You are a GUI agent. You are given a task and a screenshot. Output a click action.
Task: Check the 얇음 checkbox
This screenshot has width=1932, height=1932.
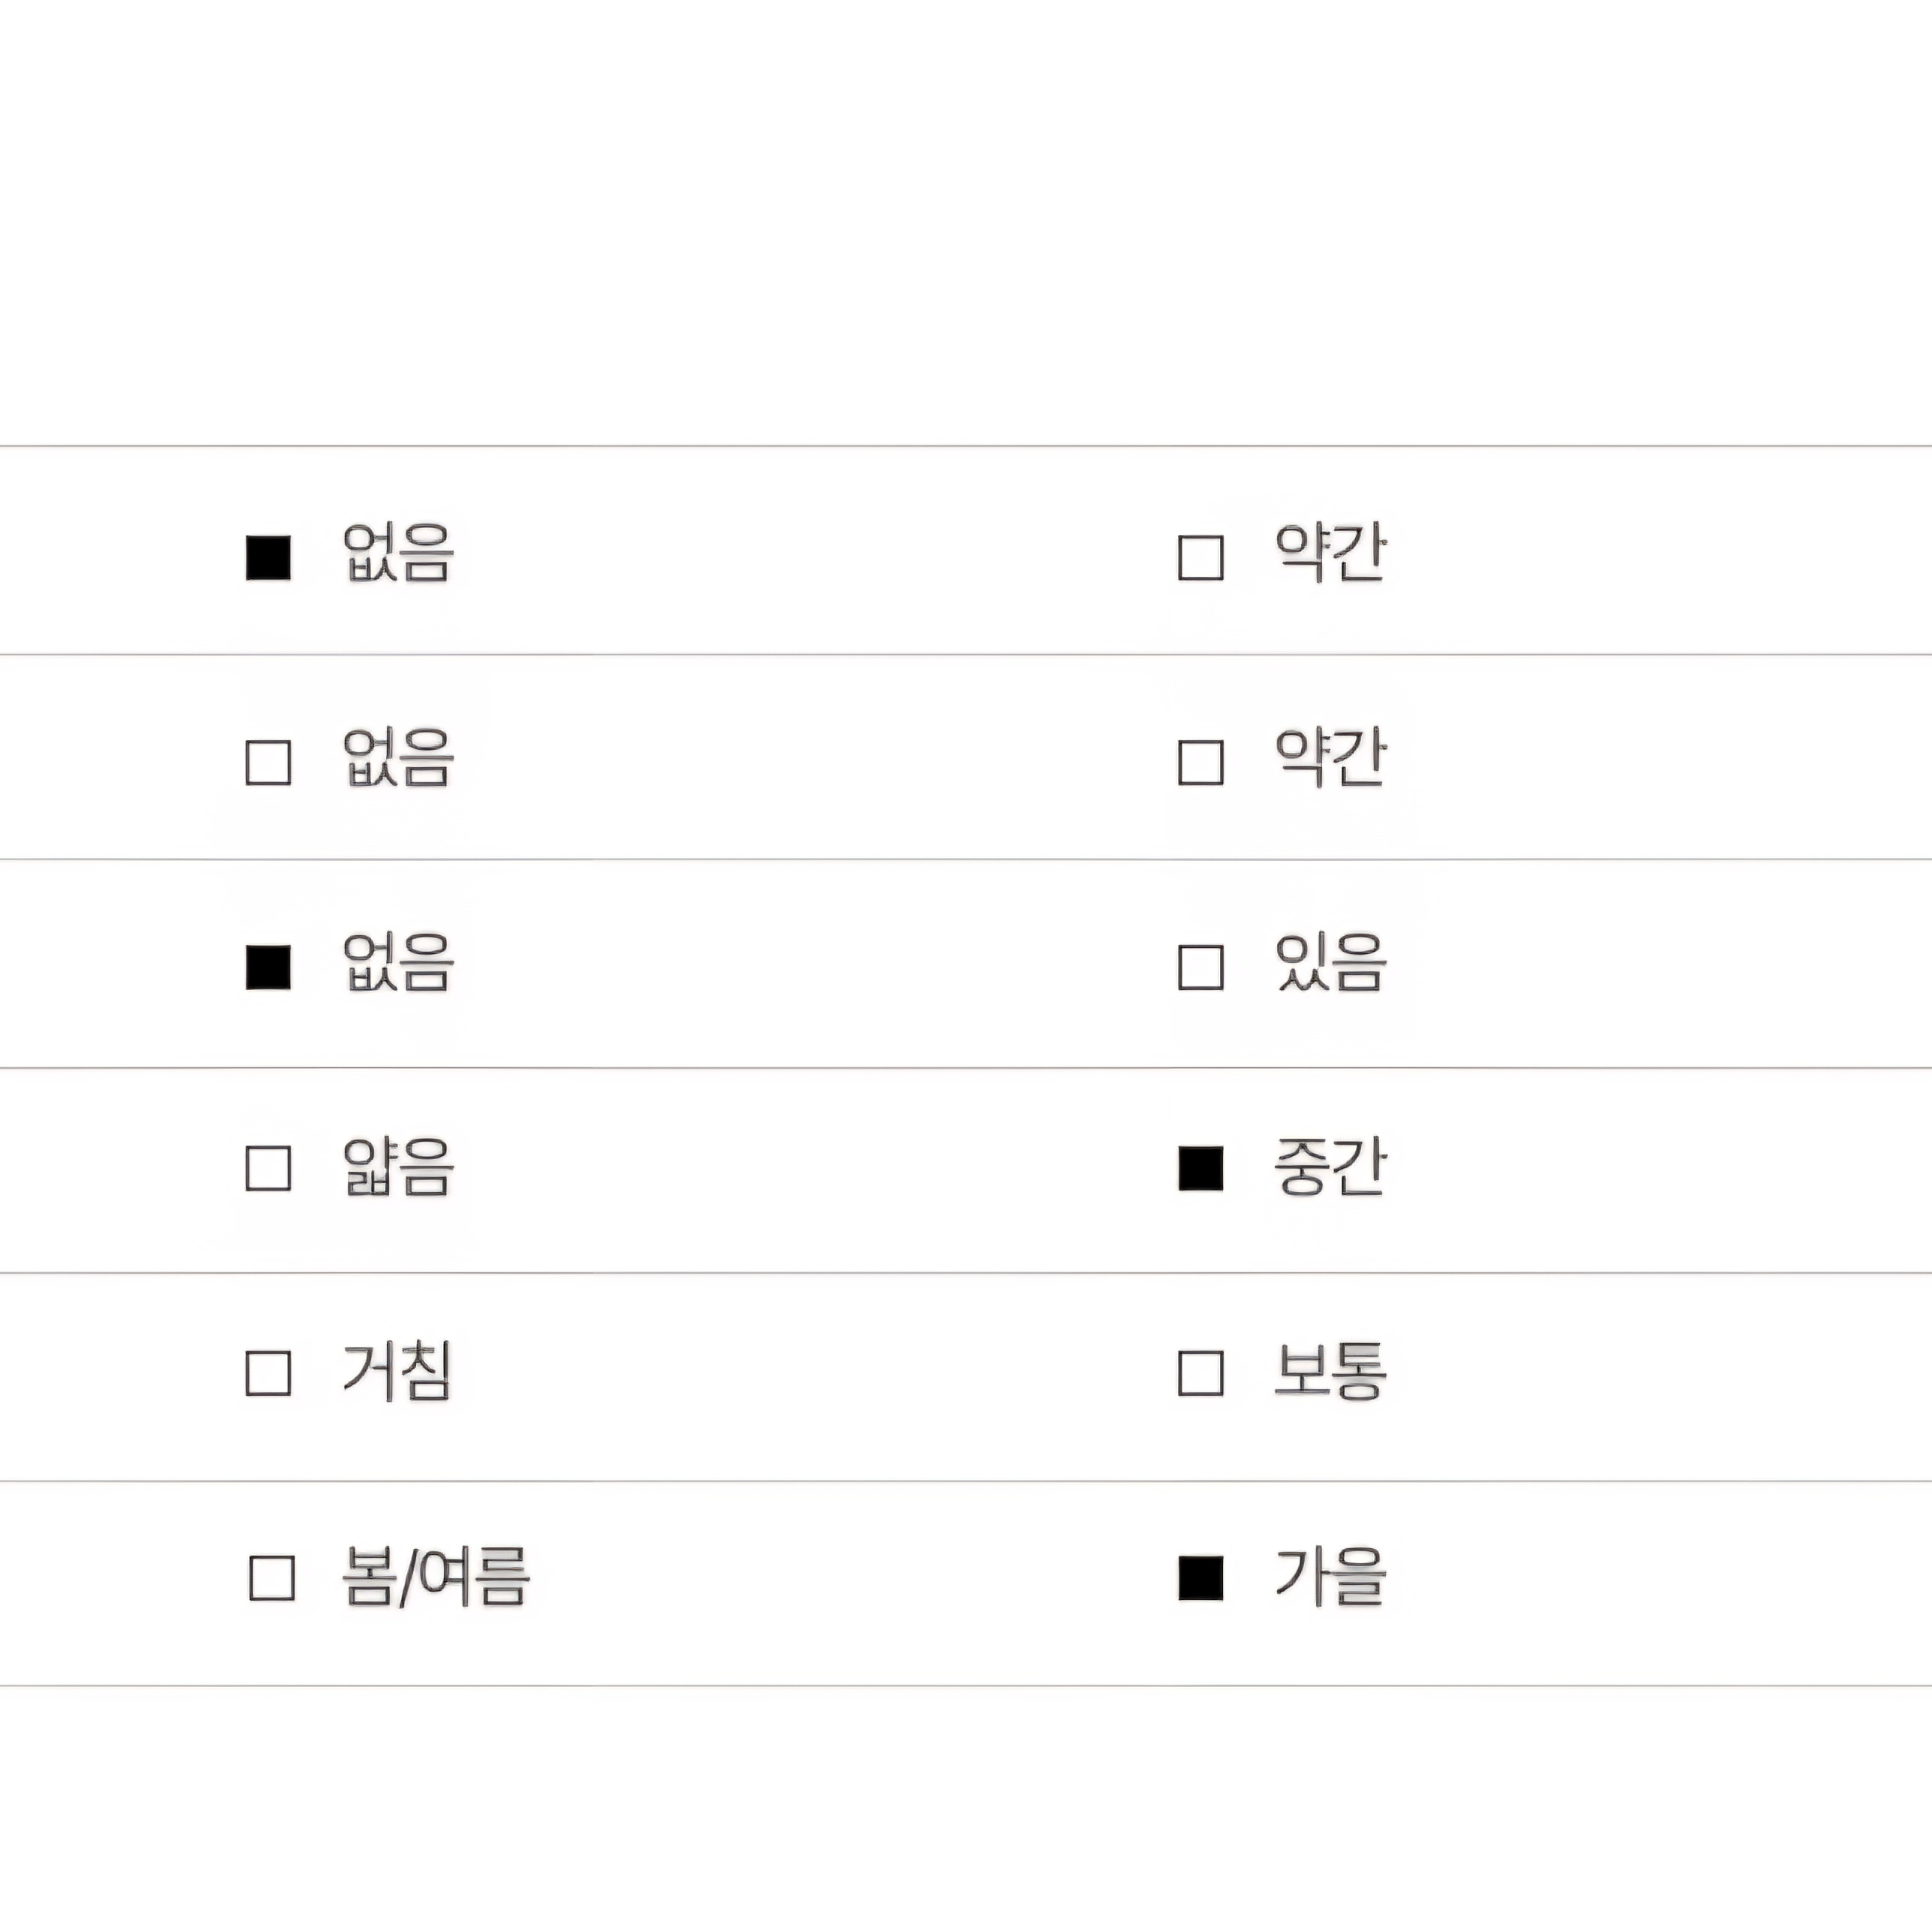coord(268,1168)
